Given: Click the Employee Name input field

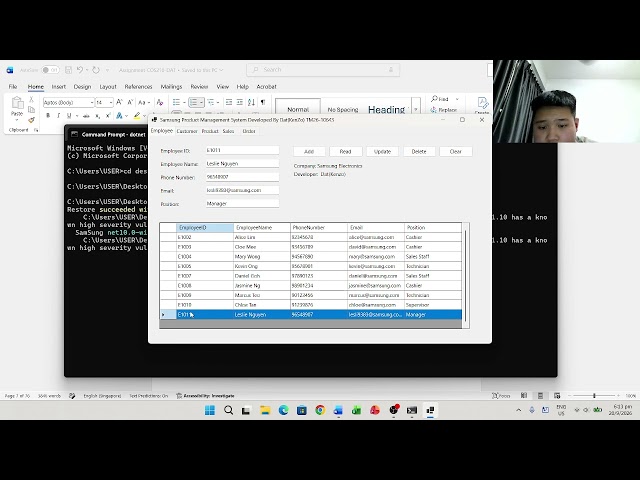Looking at the screenshot, I should tap(242, 164).
